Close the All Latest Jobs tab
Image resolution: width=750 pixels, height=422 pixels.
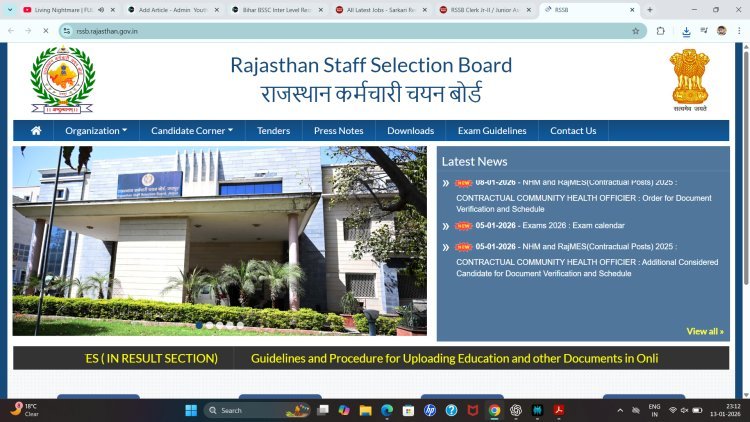coord(425,10)
